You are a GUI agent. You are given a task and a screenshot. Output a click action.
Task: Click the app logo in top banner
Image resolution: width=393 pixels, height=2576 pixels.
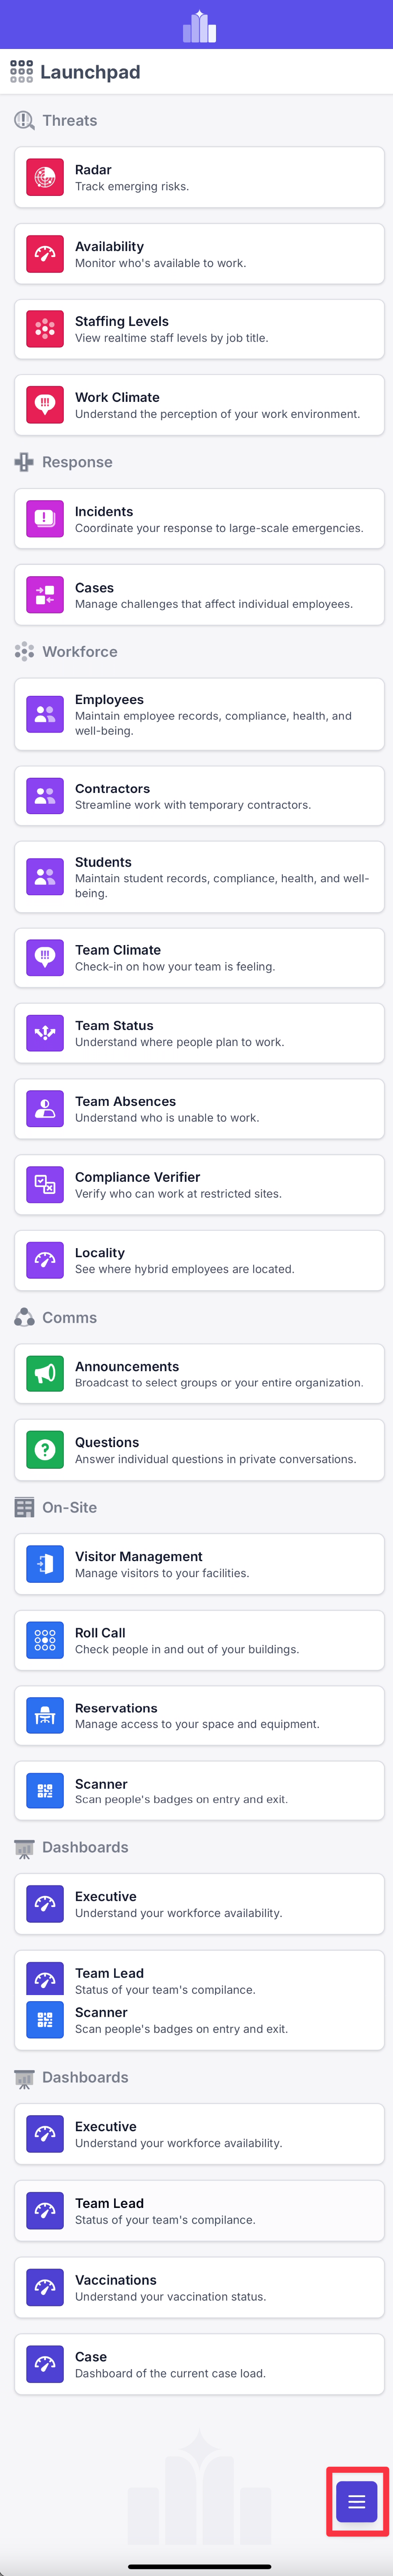pyautogui.click(x=200, y=26)
